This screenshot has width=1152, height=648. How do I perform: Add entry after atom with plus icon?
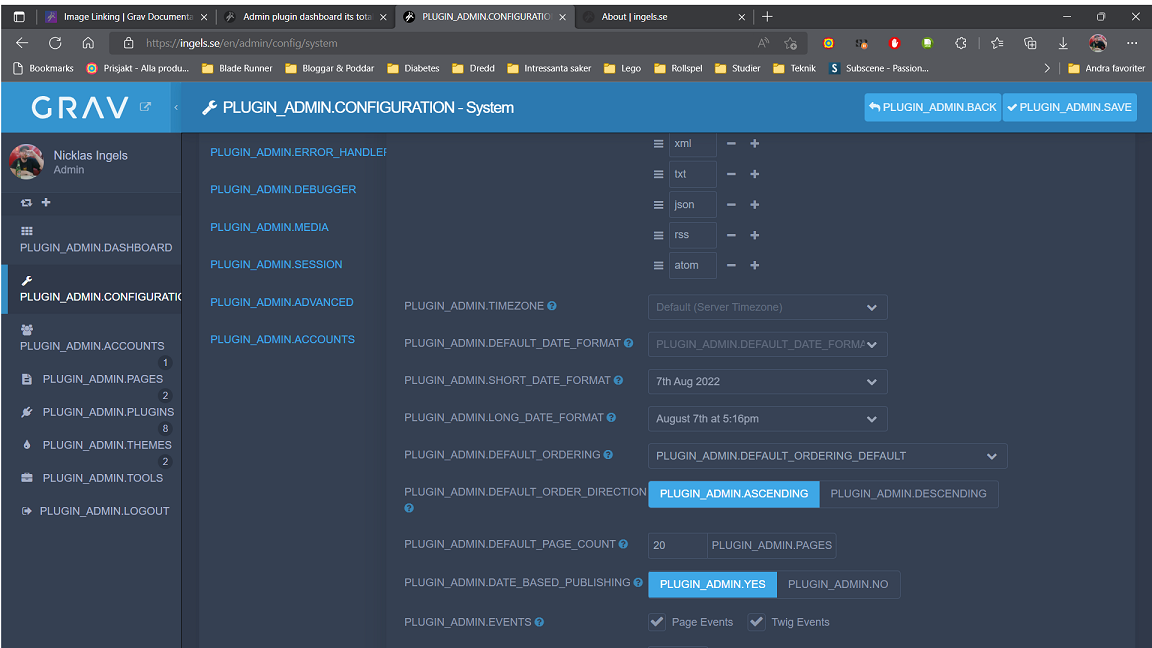coord(755,265)
